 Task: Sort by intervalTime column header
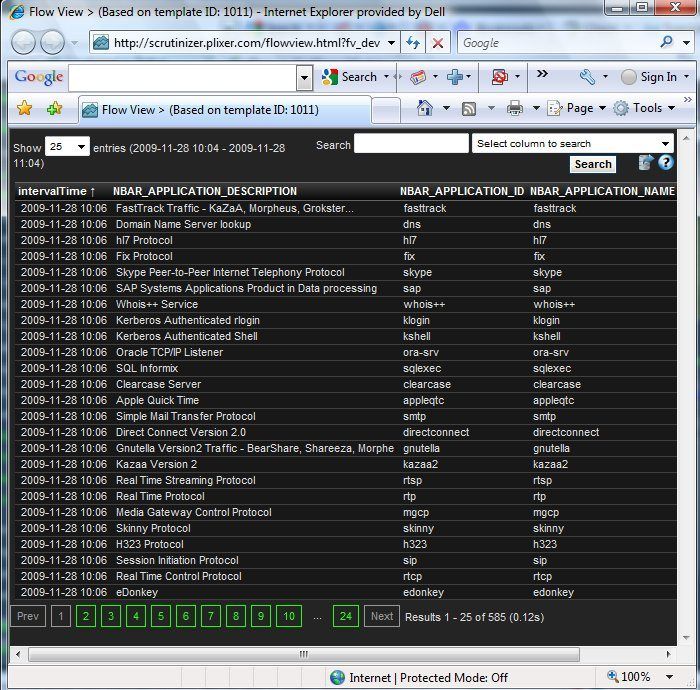57,191
